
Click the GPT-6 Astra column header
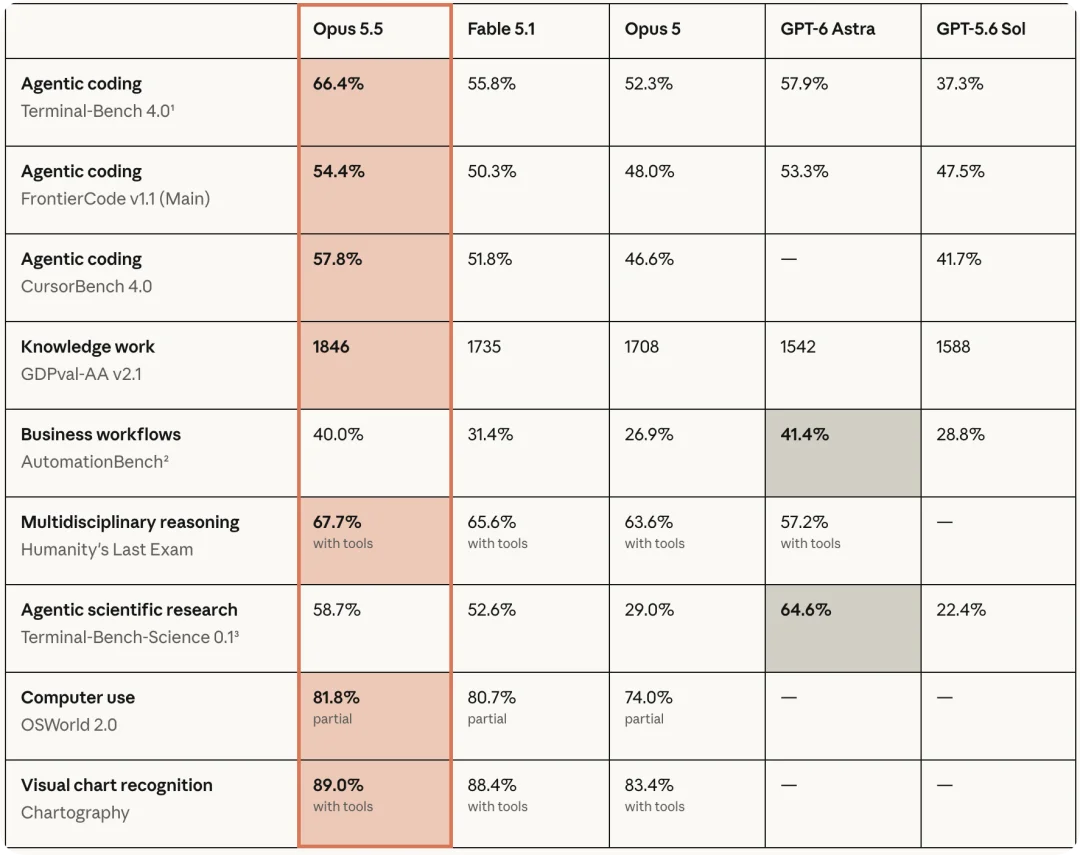(x=827, y=29)
